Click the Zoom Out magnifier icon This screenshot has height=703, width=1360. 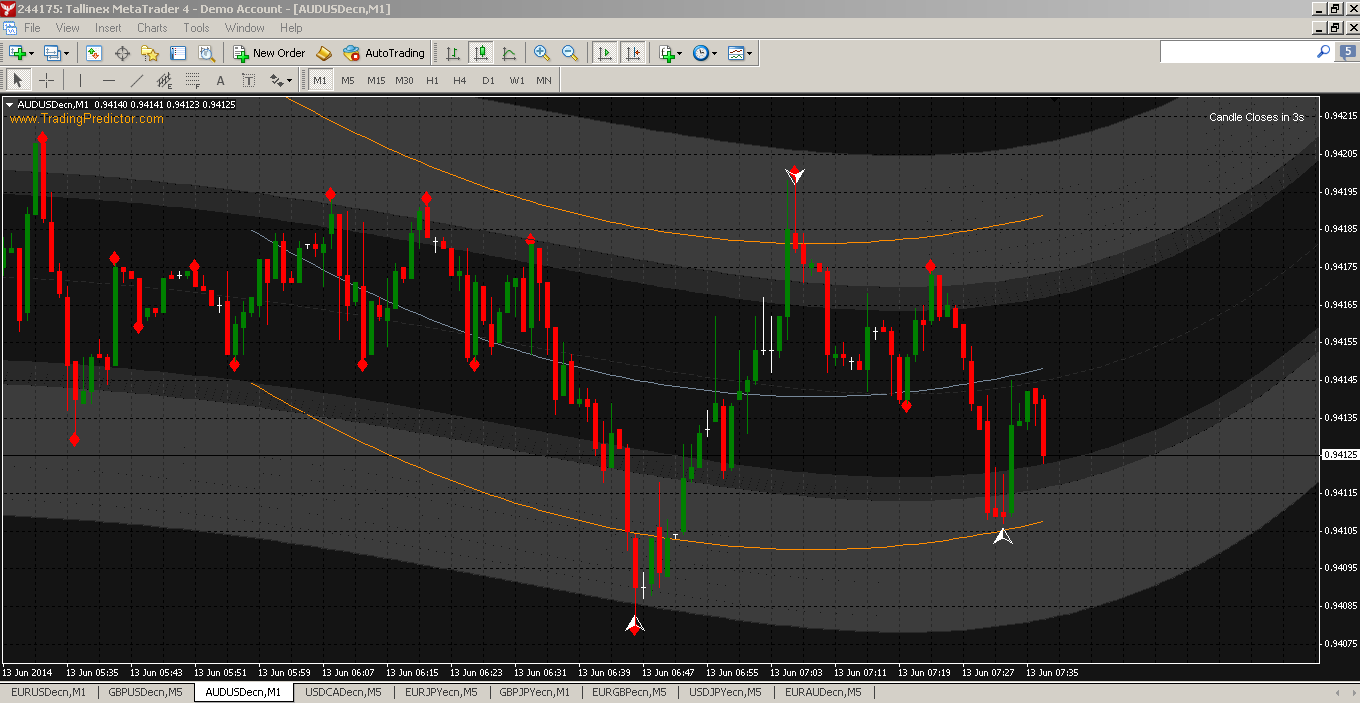pyautogui.click(x=570, y=53)
